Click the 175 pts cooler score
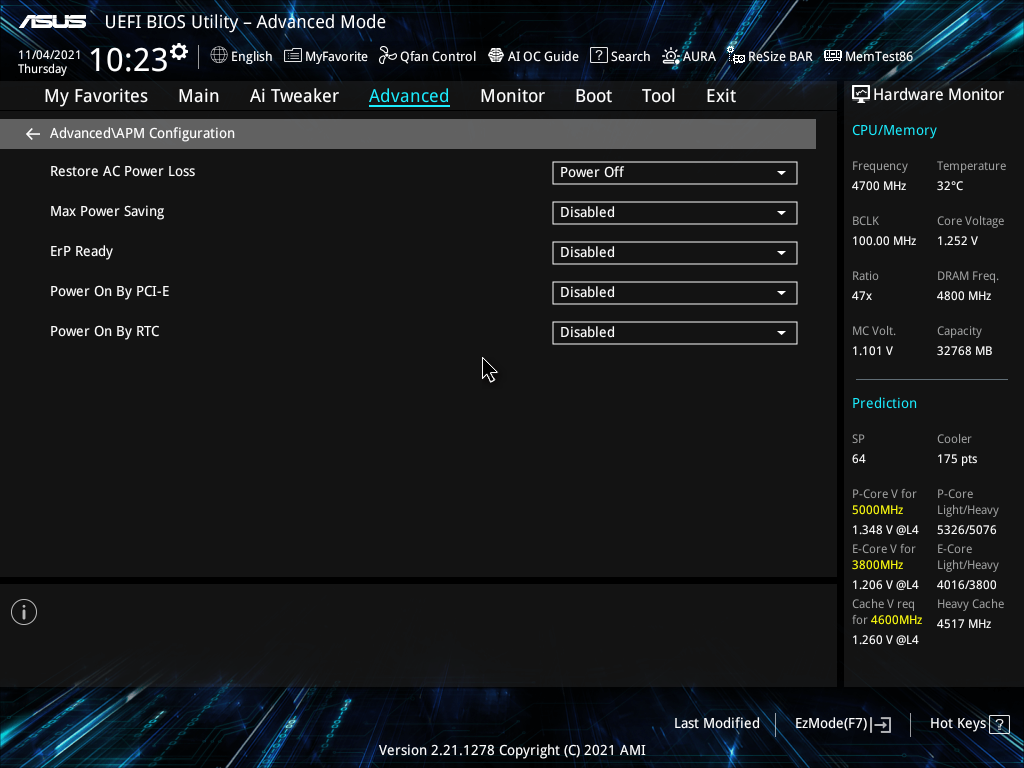Screen dimensions: 1024x768 (x=957, y=459)
